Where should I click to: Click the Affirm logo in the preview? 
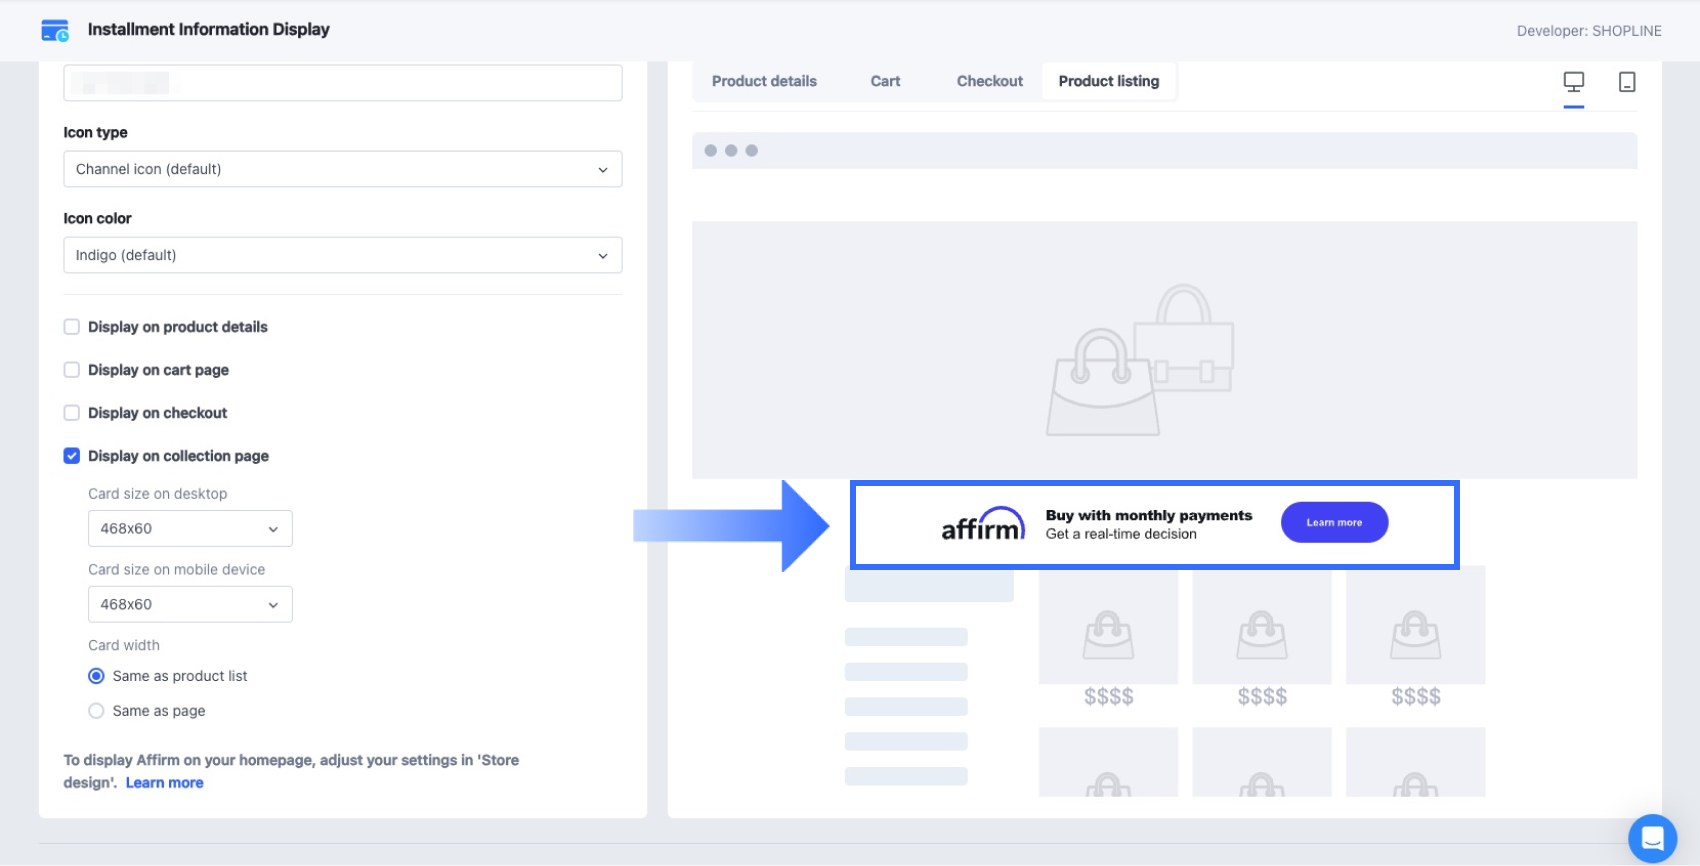point(983,524)
